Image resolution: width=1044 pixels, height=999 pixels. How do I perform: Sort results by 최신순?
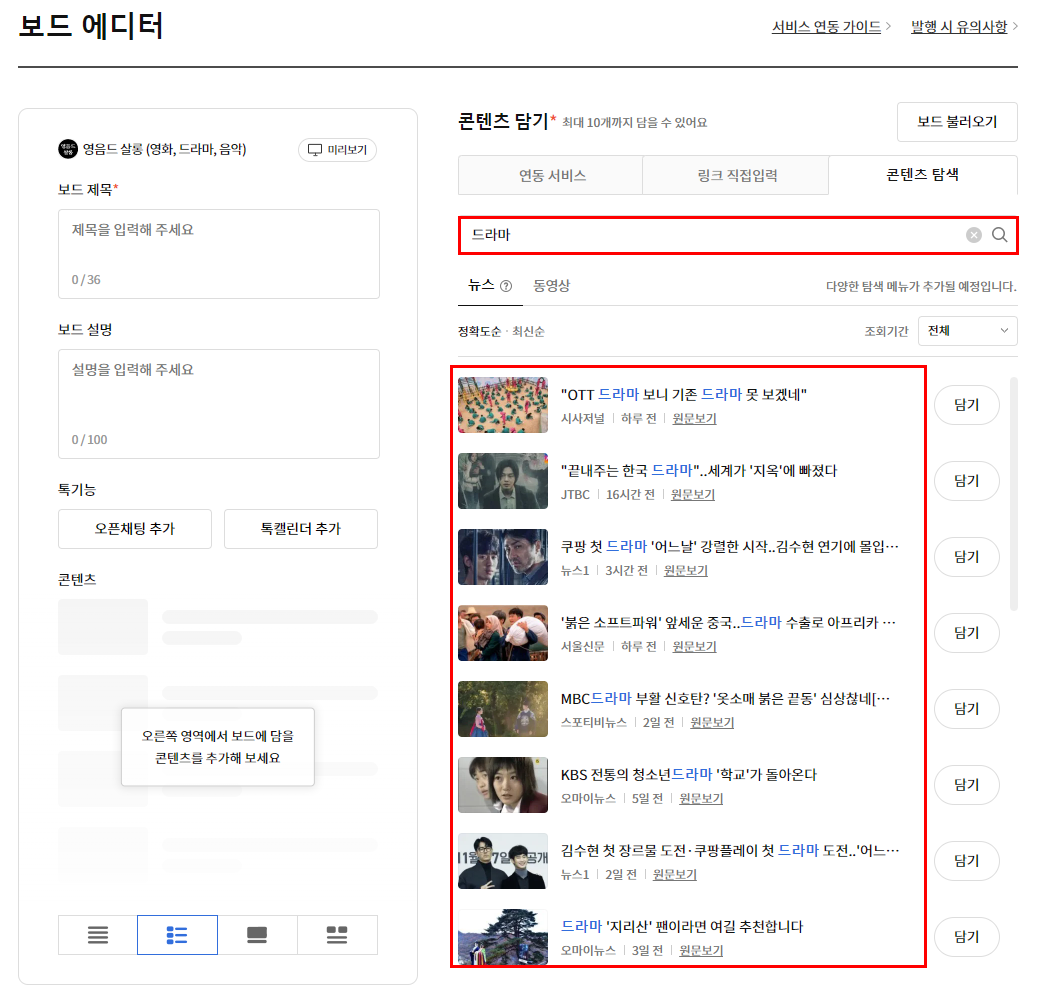(x=528, y=332)
